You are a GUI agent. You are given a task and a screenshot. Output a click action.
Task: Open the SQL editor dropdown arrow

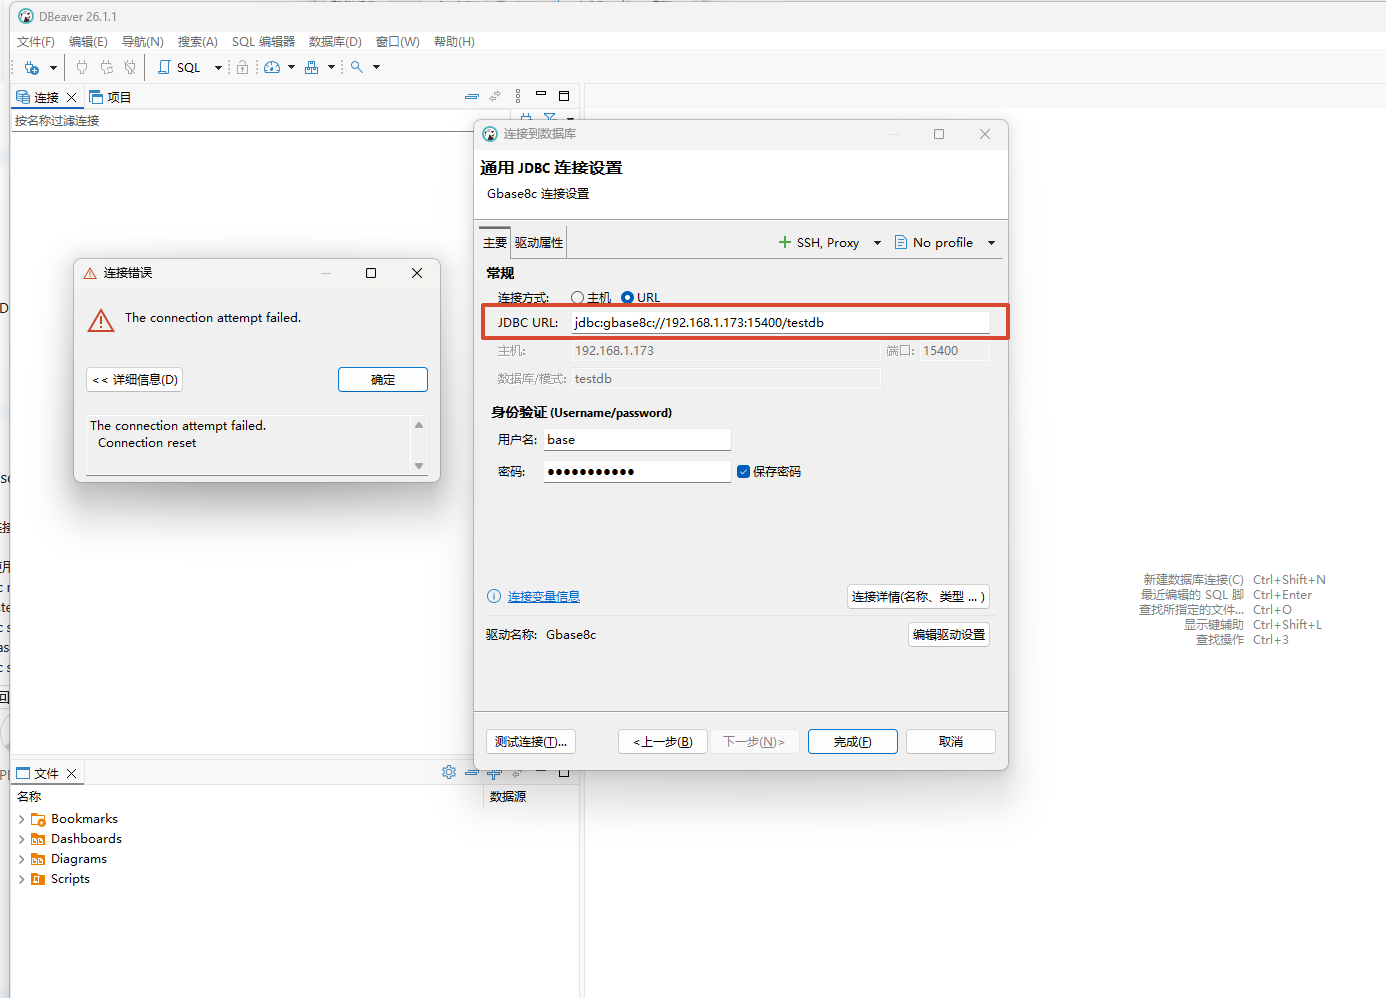(218, 68)
